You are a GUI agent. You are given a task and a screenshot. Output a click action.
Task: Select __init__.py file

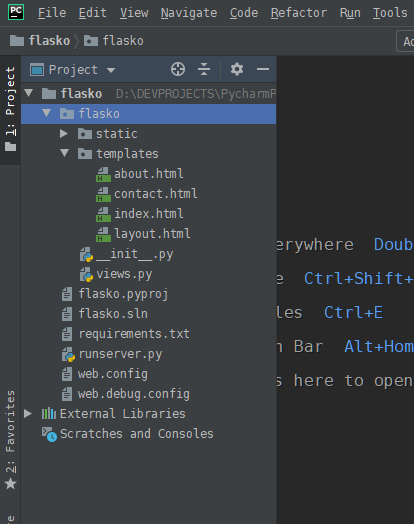(149, 254)
